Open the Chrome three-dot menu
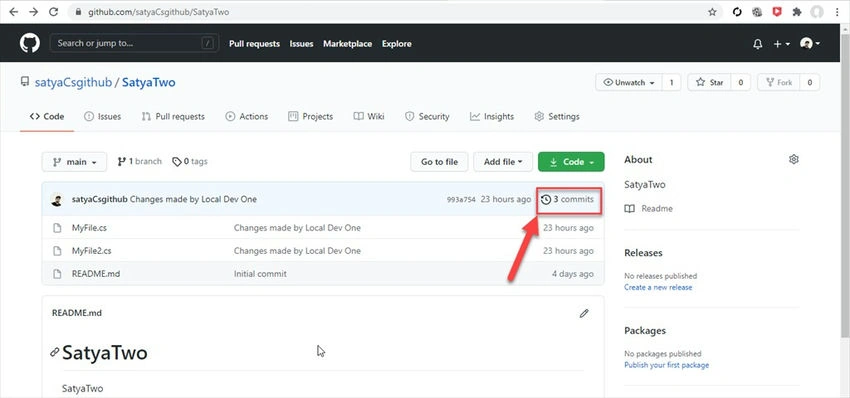The image size is (850, 398). [x=838, y=12]
